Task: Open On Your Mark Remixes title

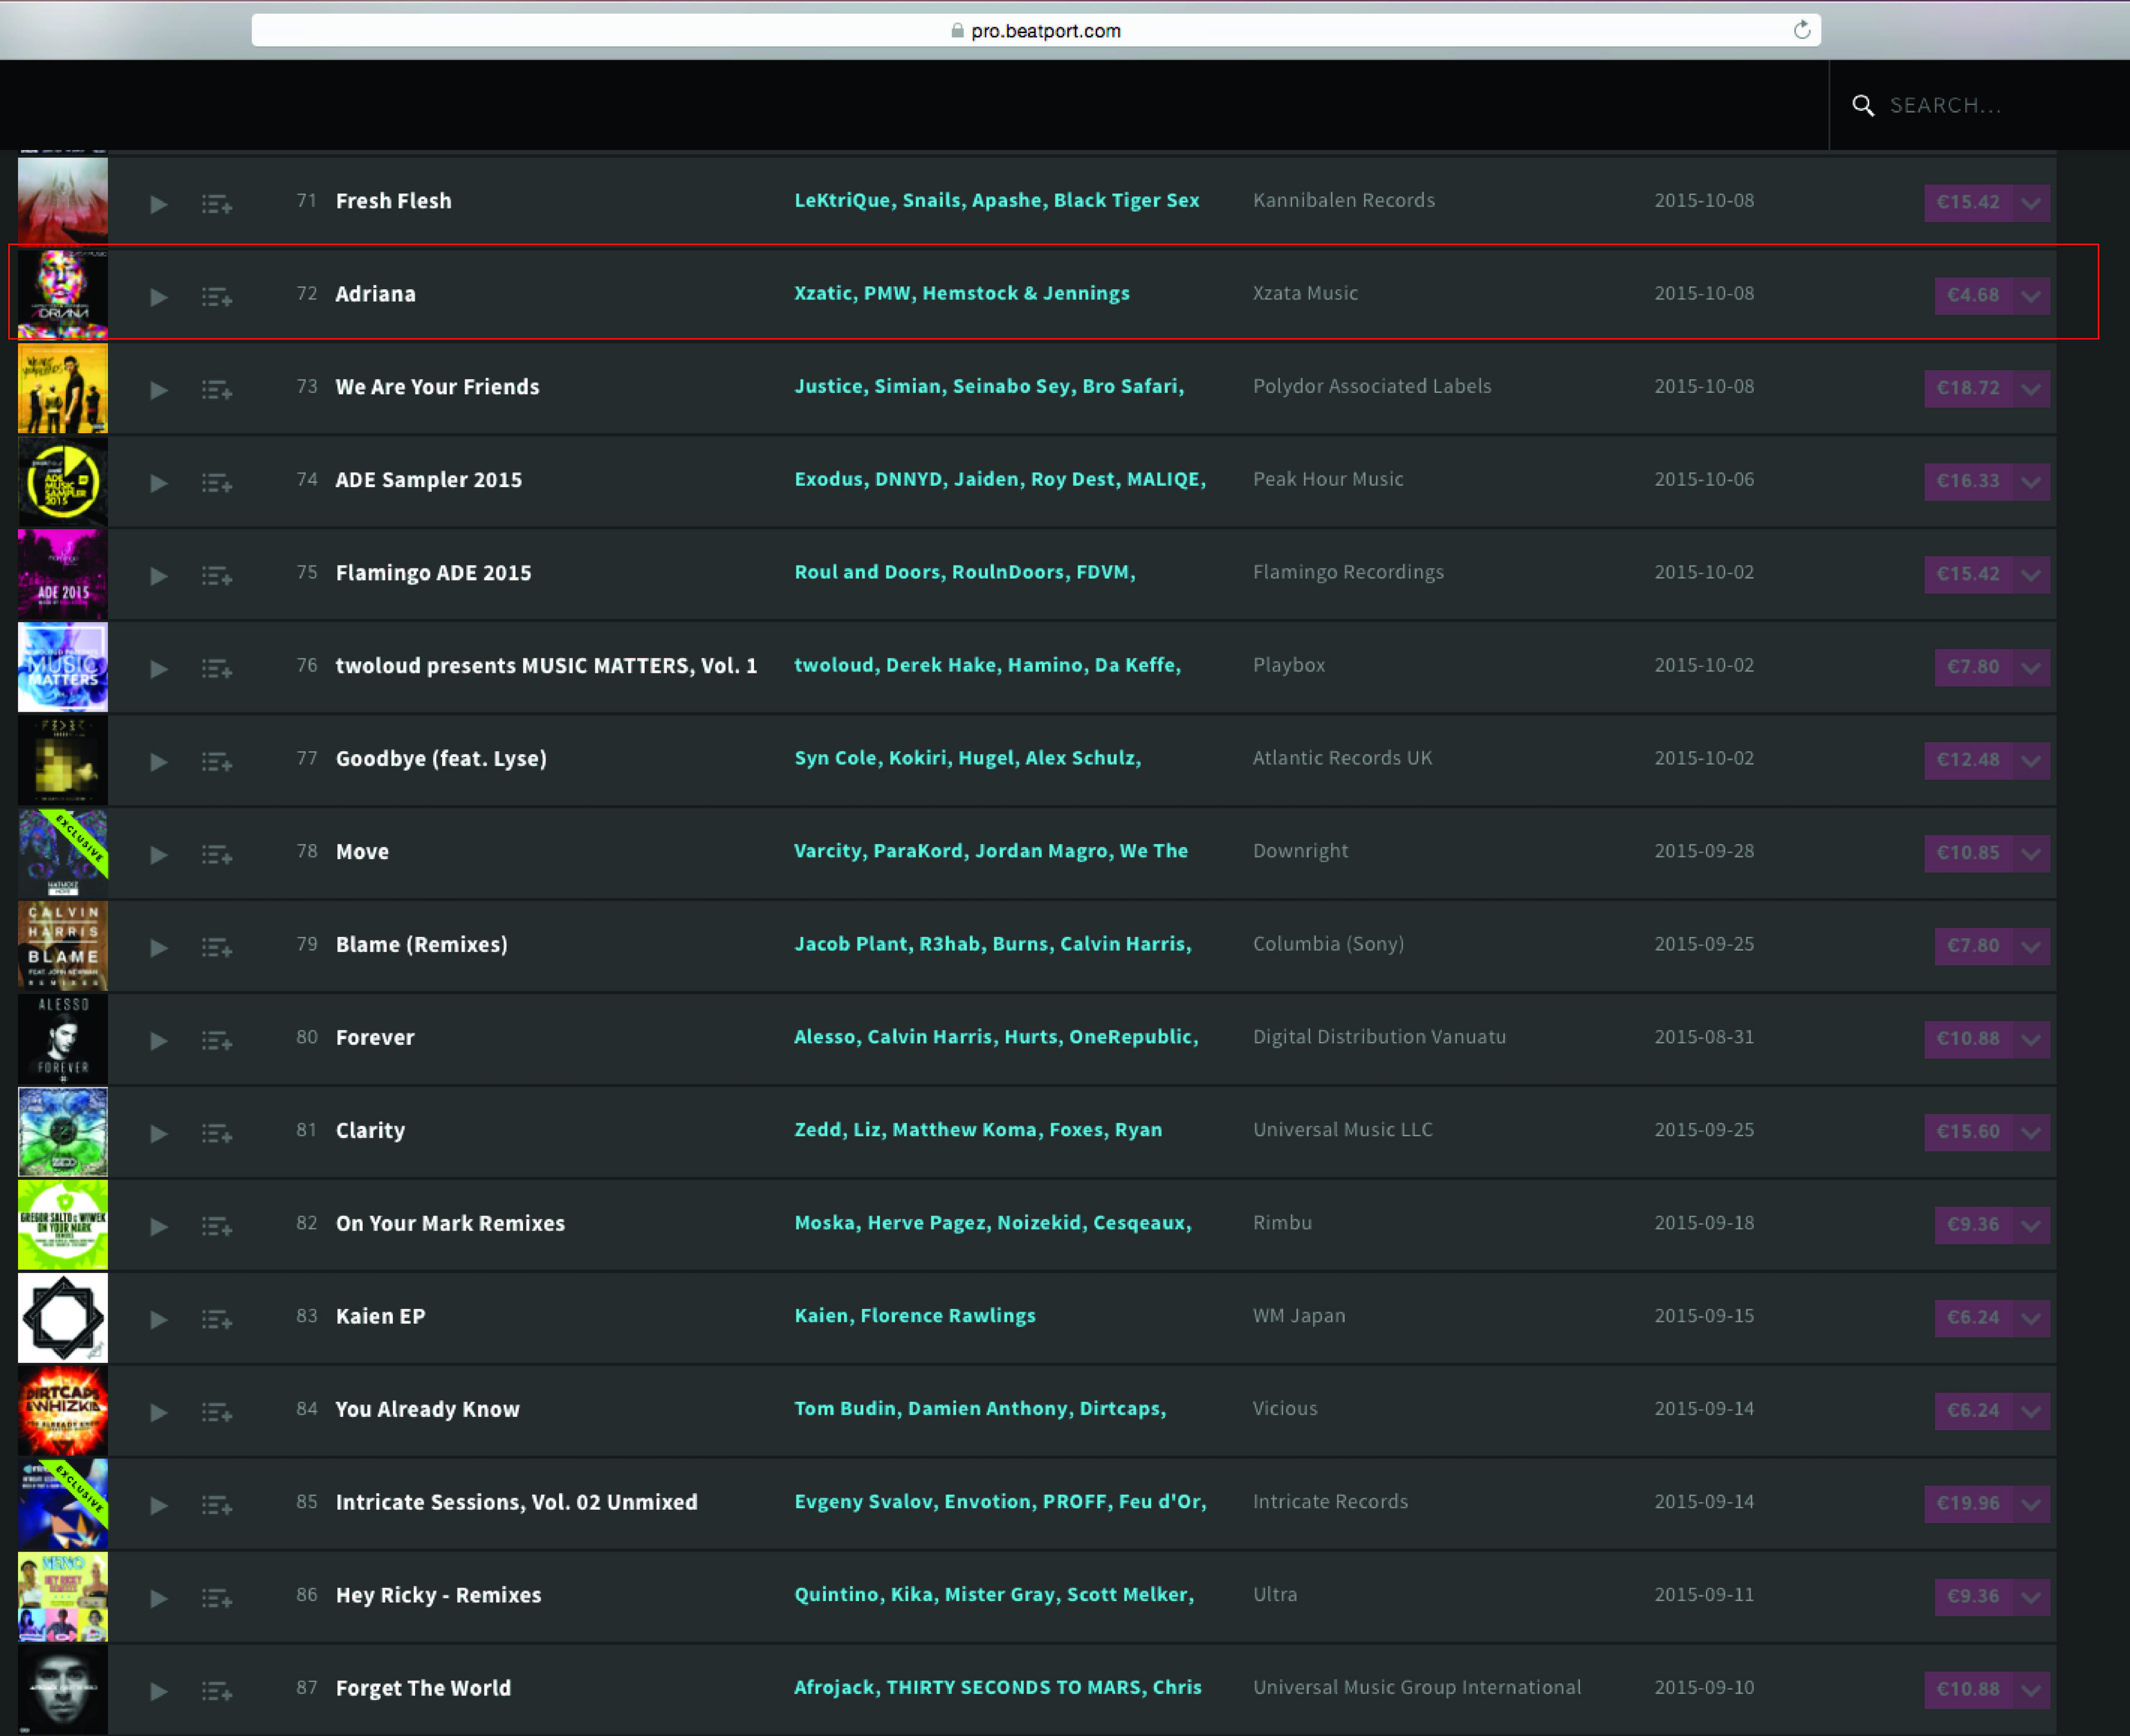Action: click(x=450, y=1224)
